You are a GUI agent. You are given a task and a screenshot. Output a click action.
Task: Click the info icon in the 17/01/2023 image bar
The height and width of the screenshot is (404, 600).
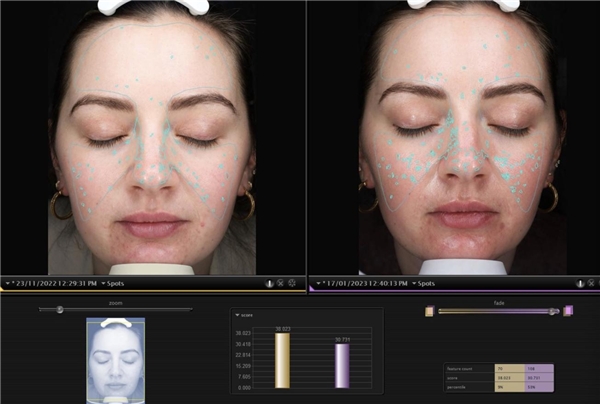pos(580,283)
